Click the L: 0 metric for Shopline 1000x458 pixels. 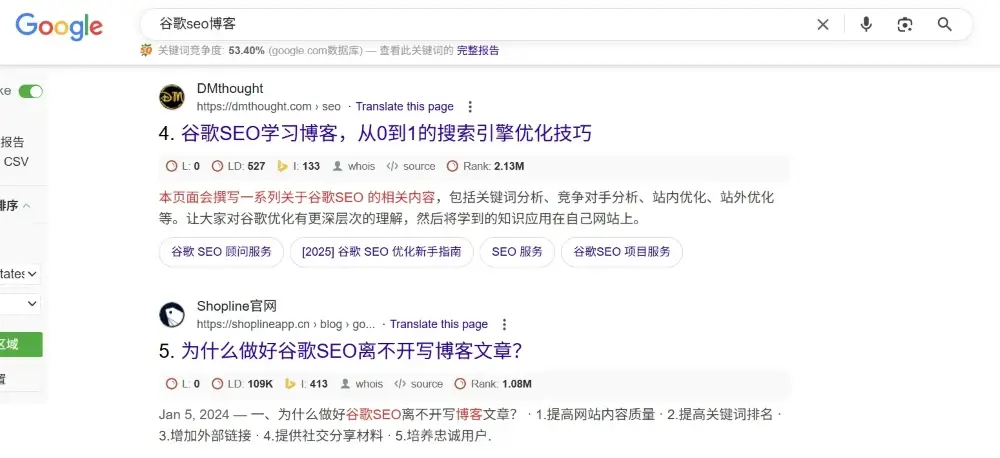click(183, 384)
